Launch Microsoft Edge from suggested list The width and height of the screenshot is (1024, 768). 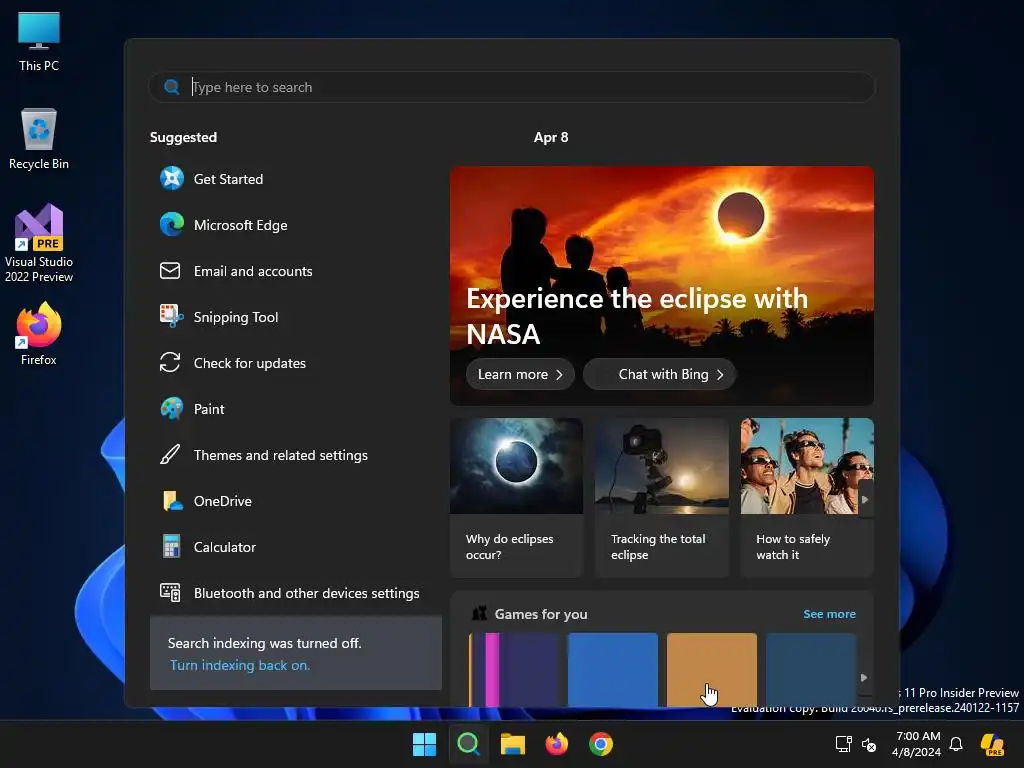[240, 225]
